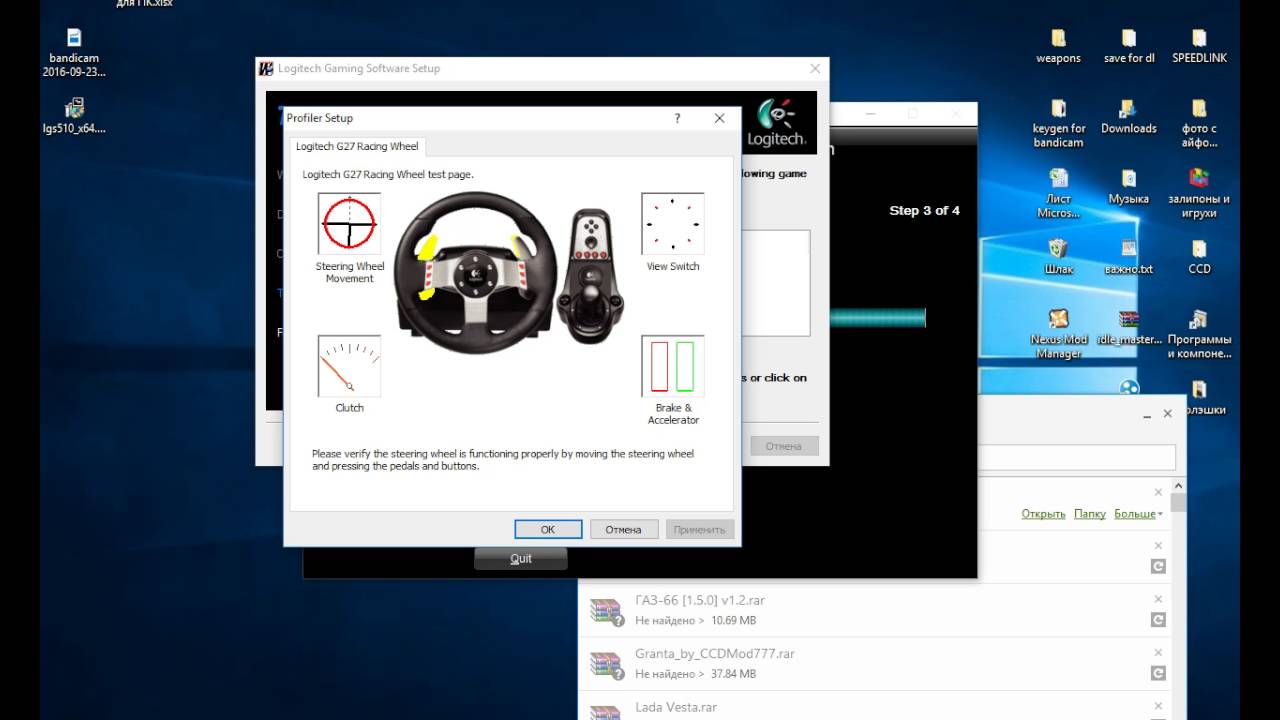Open the Музыка desktop icon
Image resolution: width=1280 pixels, height=720 pixels.
(x=1129, y=186)
